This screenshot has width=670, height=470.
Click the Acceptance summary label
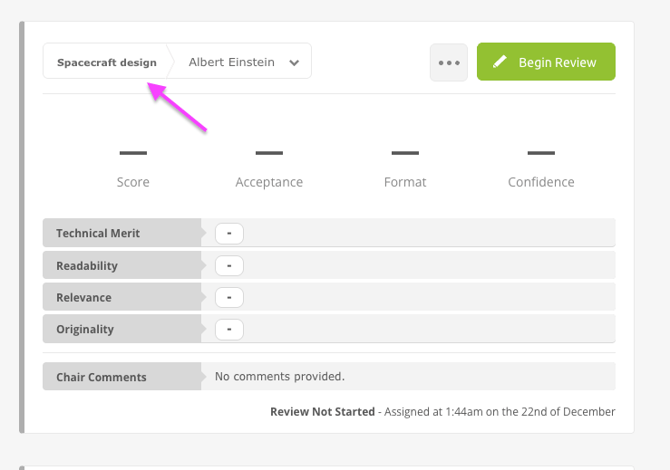click(x=269, y=182)
